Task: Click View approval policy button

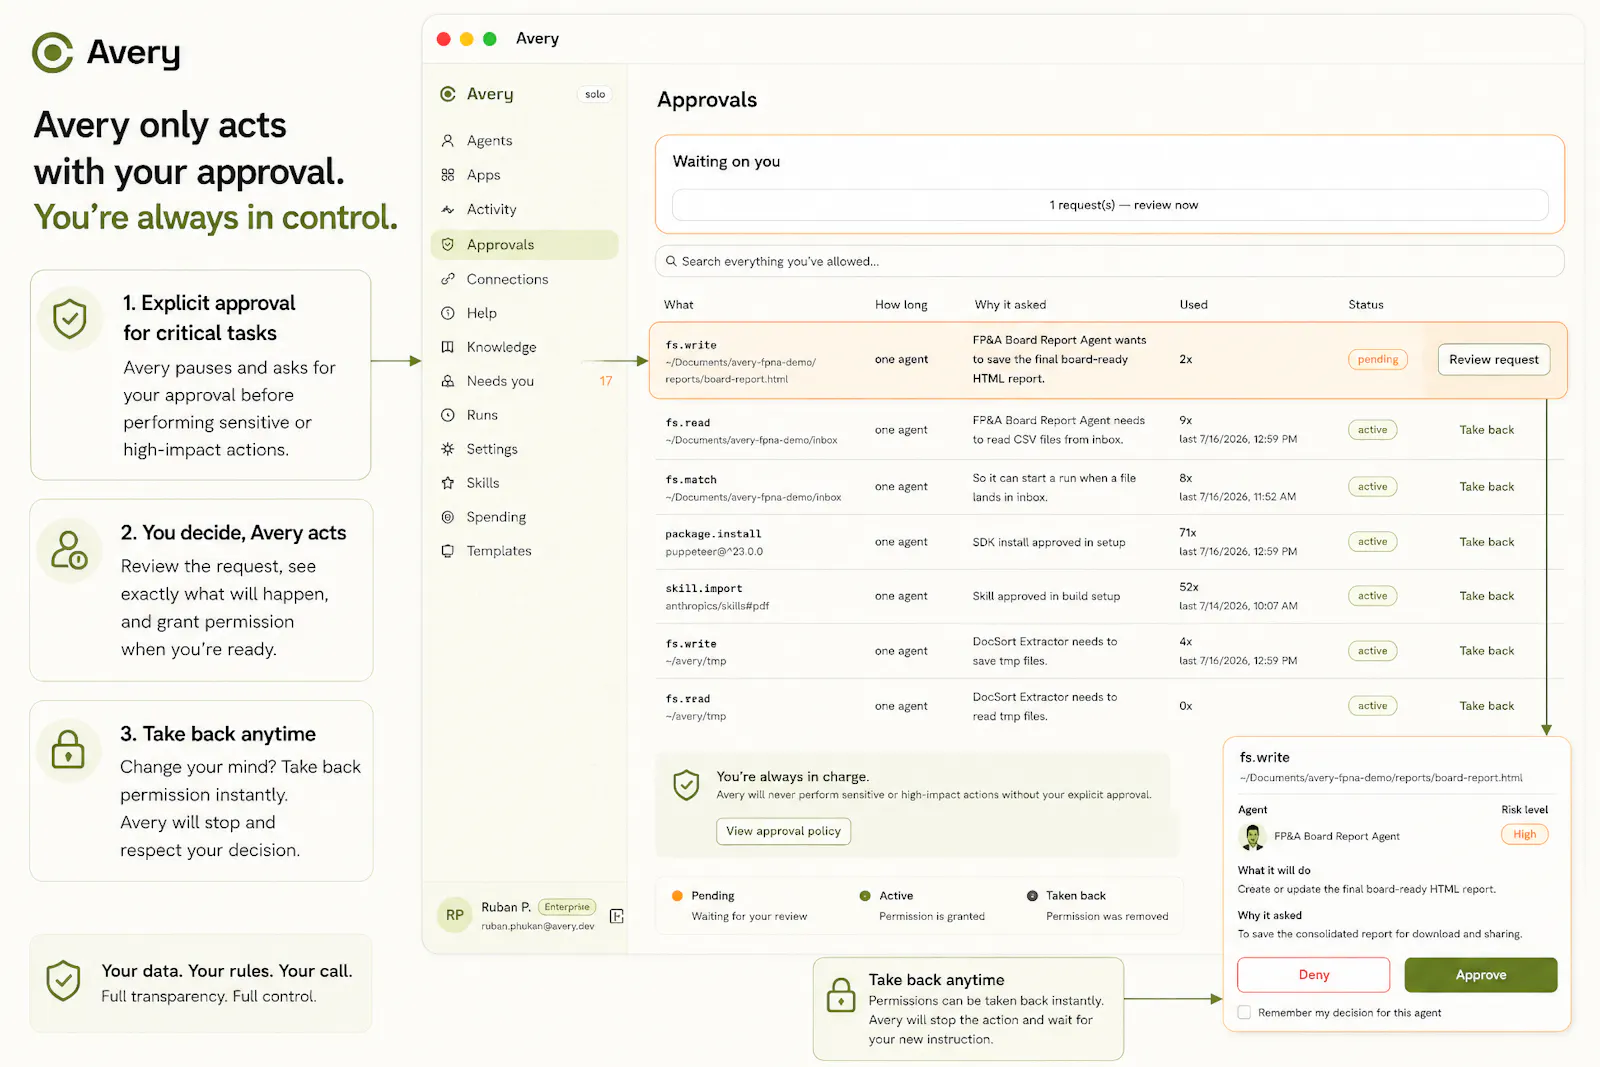Action: [x=783, y=831]
